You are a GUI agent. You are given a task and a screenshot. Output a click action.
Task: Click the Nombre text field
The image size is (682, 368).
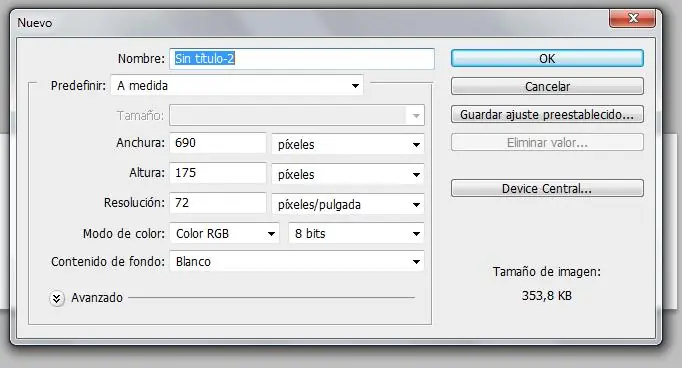[x=302, y=59]
